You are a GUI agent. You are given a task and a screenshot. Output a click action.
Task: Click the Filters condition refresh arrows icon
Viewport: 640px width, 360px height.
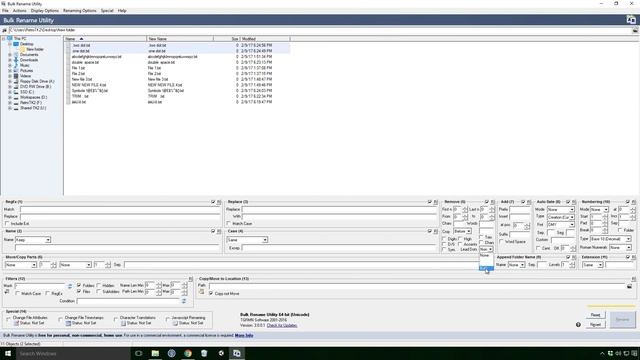[184, 301]
